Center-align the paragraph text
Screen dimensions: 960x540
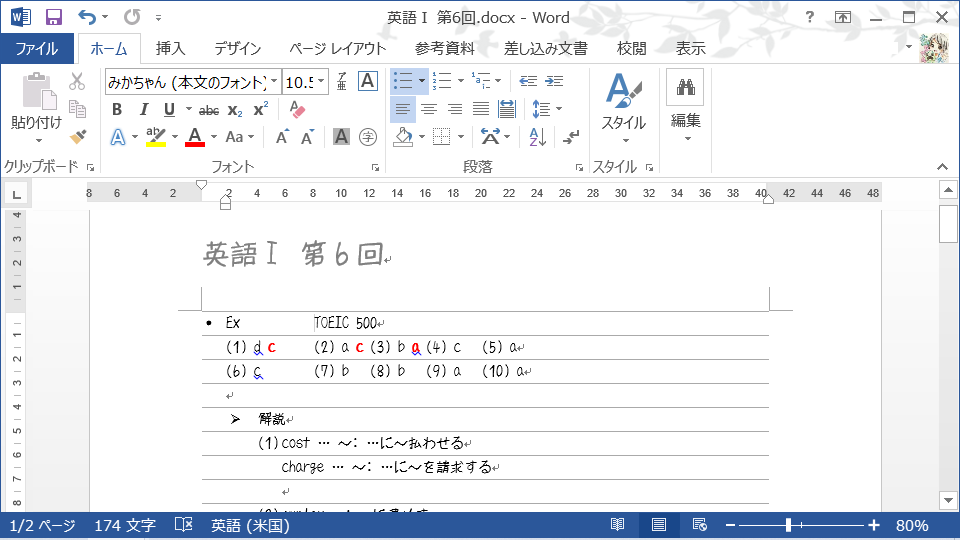429,109
